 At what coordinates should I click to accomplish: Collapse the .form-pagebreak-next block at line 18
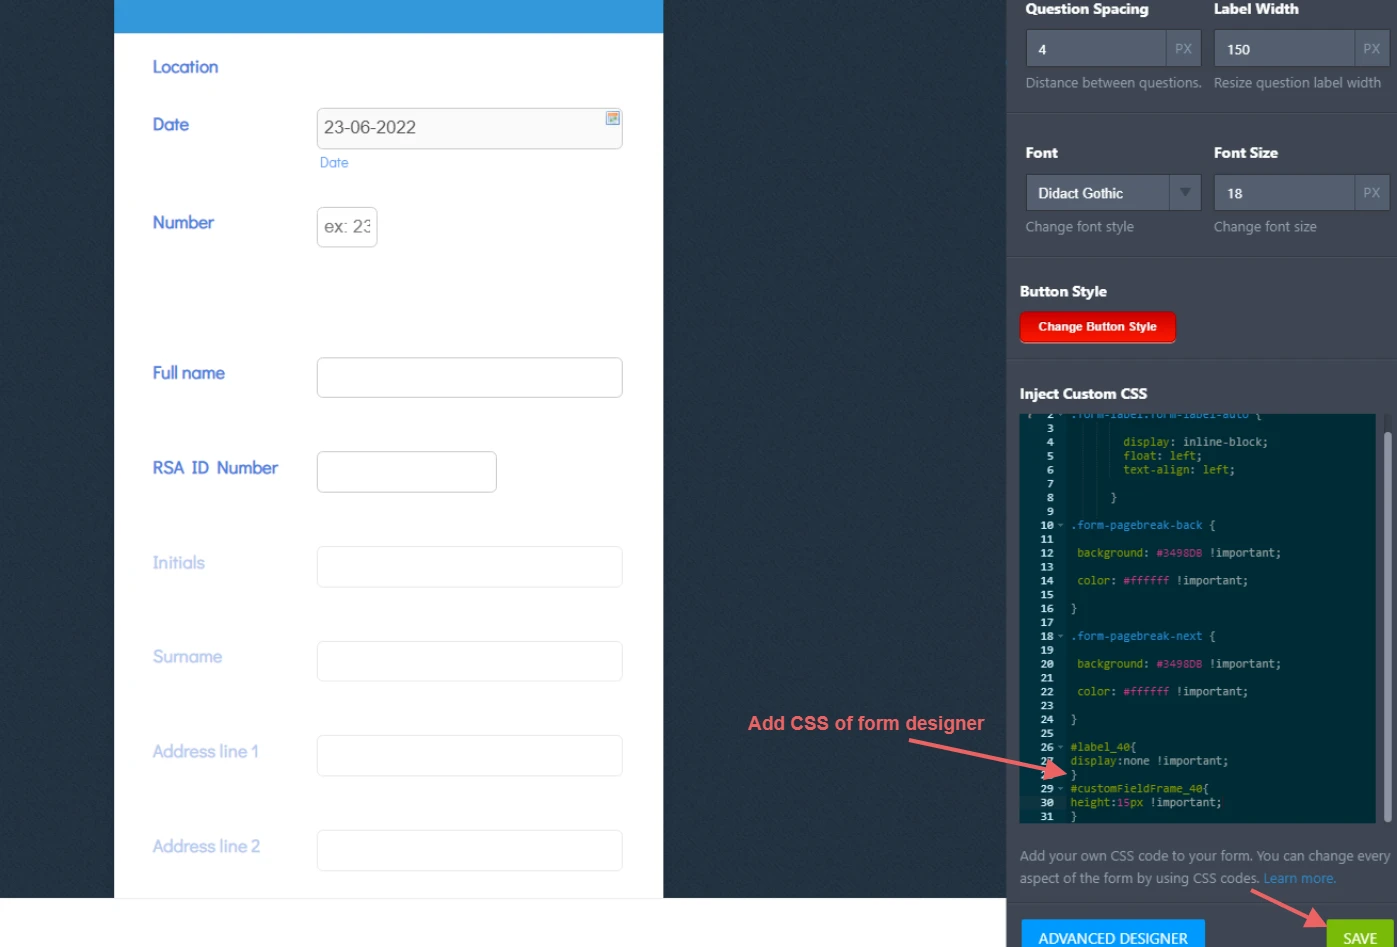coord(1061,637)
